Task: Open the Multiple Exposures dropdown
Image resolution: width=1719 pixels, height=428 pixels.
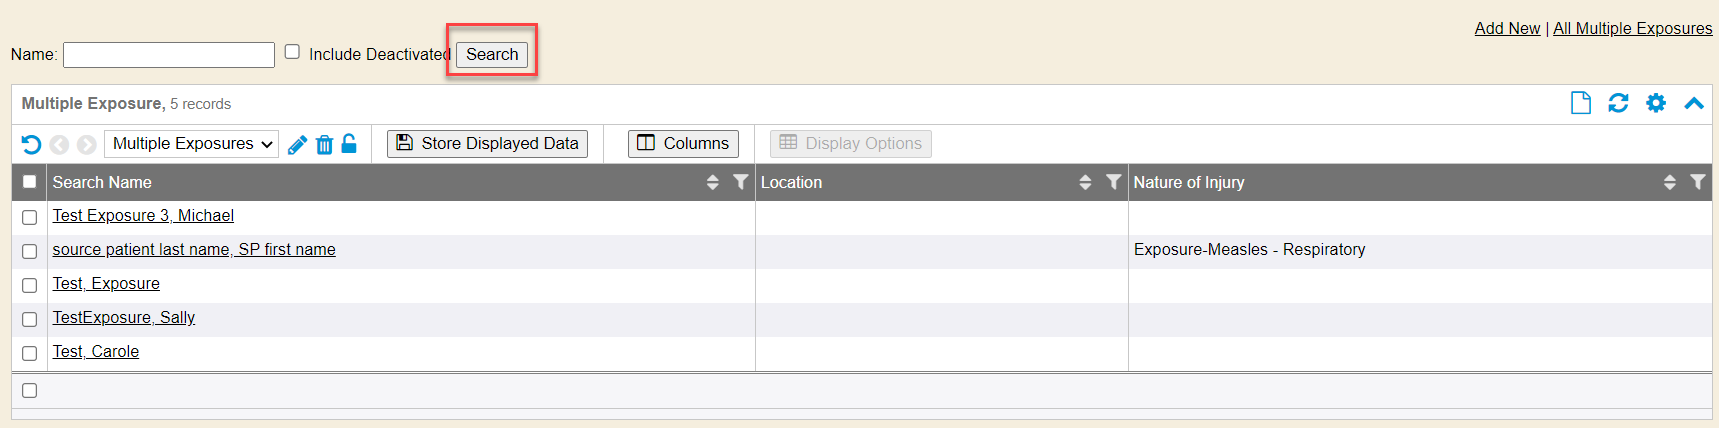Action: point(192,144)
